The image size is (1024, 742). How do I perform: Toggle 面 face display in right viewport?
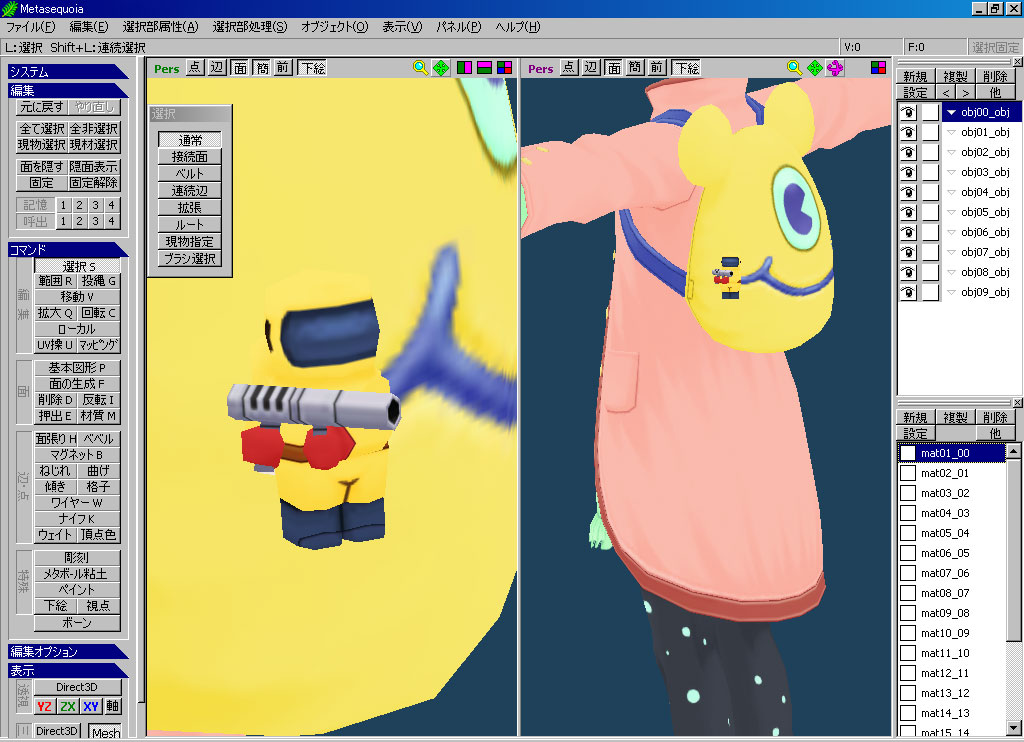click(x=614, y=67)
